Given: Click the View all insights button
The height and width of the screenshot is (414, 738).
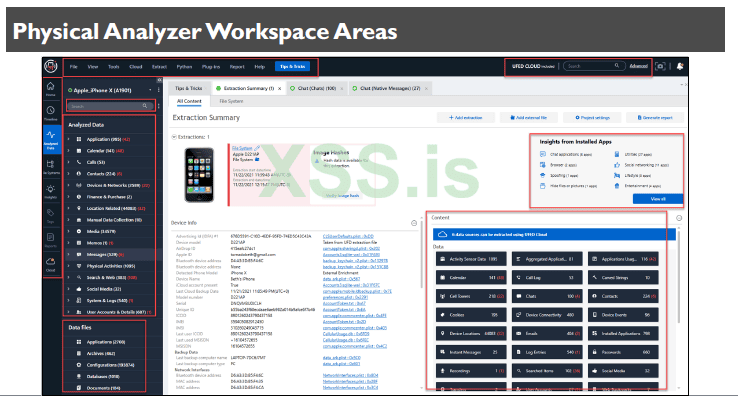Looking at the screenshot, I should pos(658,199).
